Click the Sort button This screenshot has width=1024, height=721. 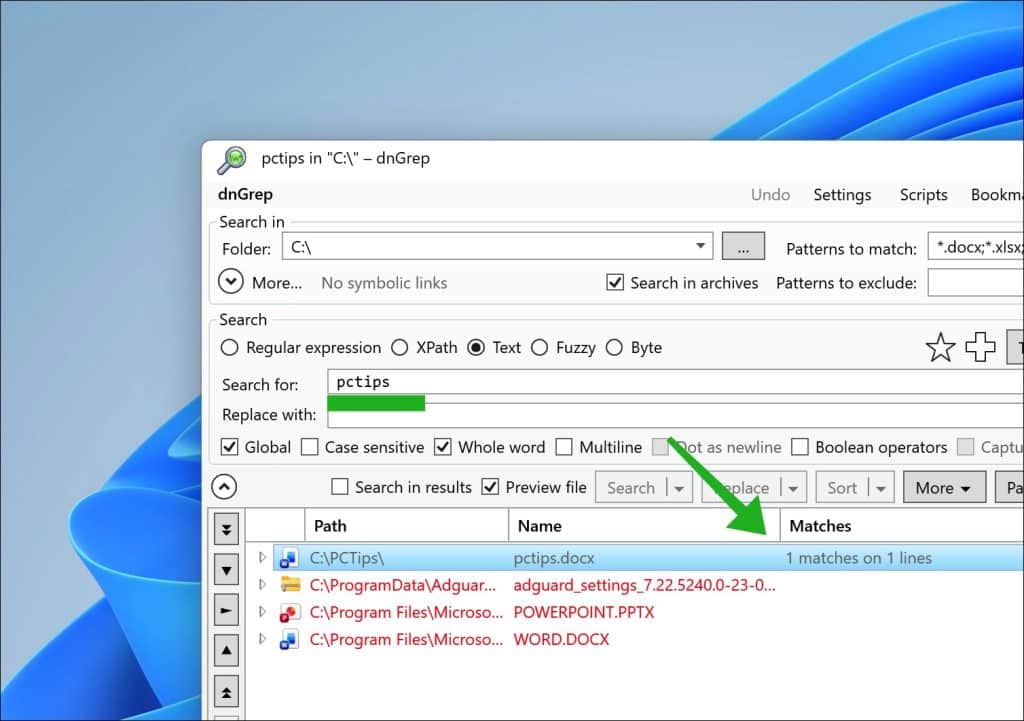tap(842, 488)
